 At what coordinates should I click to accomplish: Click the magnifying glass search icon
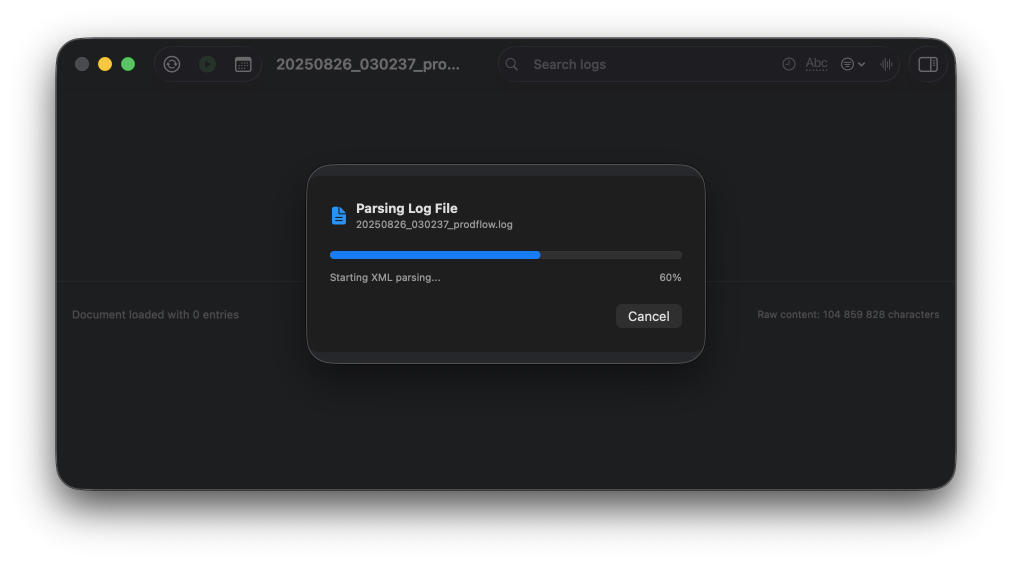512,64
